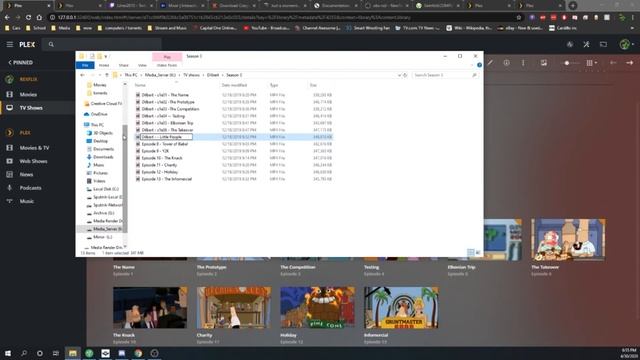Click the Plex edit pencil icon
640x360 pixels.
pyautogui.click(x=490, y=63)
